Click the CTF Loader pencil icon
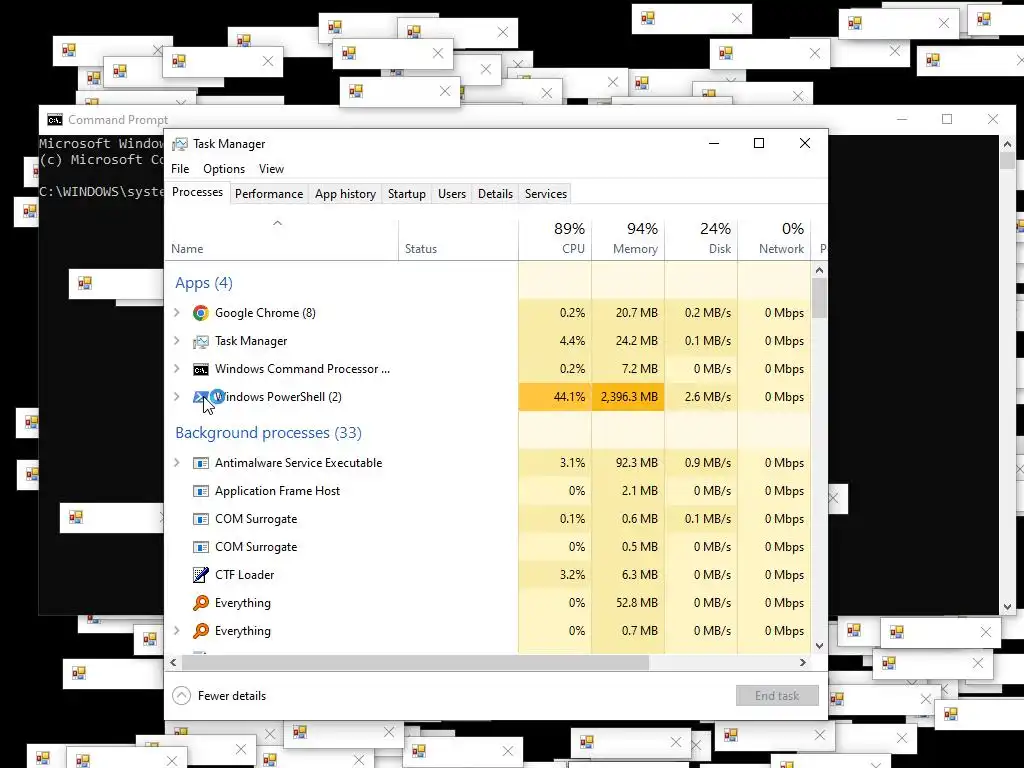Image resolution: width=1024 pixels, height=768 pixels. point(200,575)
